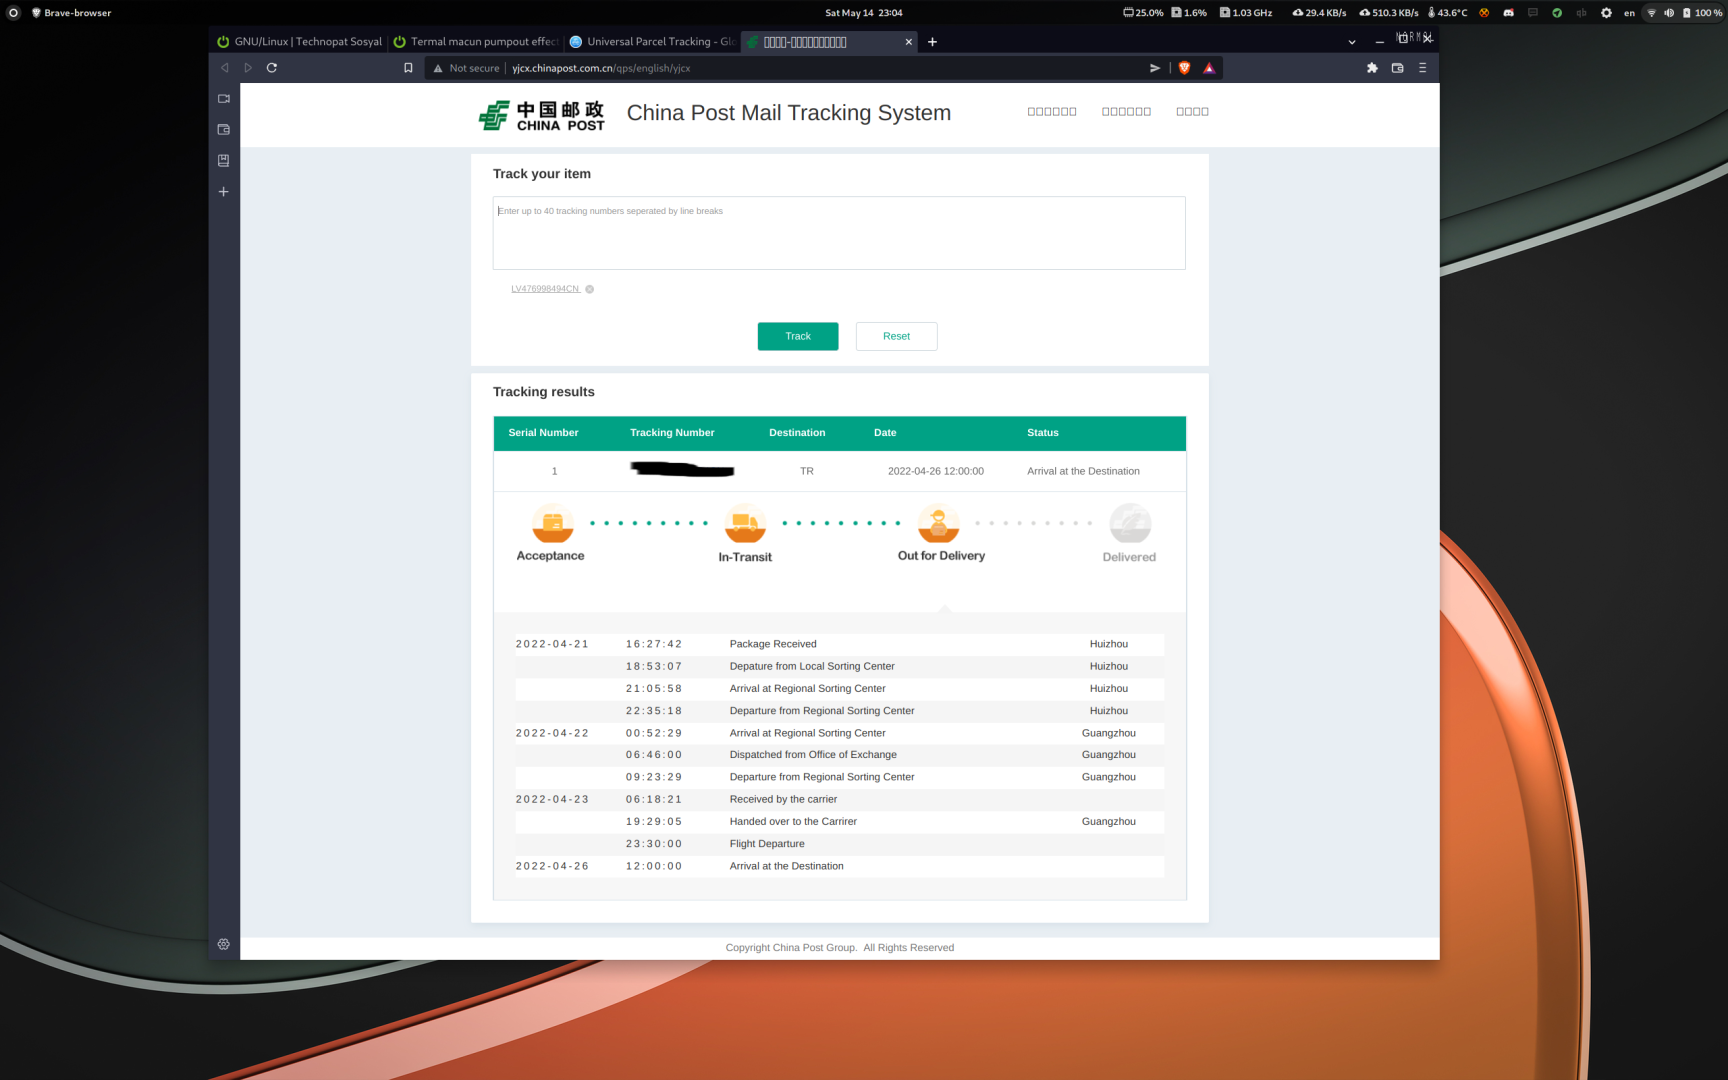Open the tab search dropdown chevron
The height and width of the screenshot is (1080, 1728).
click(1352, 42)
